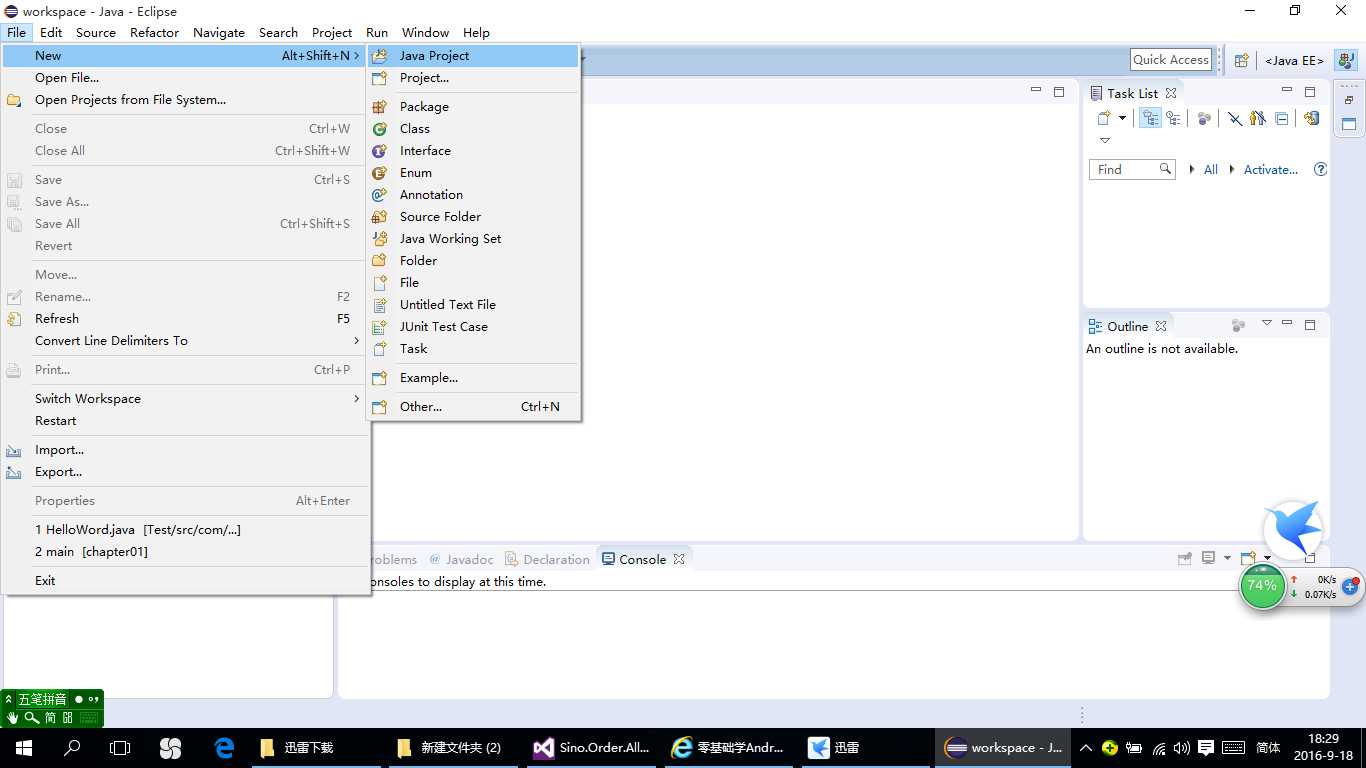Click Display Selected Console icon
Screen dimensions: 1366x768
[x=1208, y=558]
